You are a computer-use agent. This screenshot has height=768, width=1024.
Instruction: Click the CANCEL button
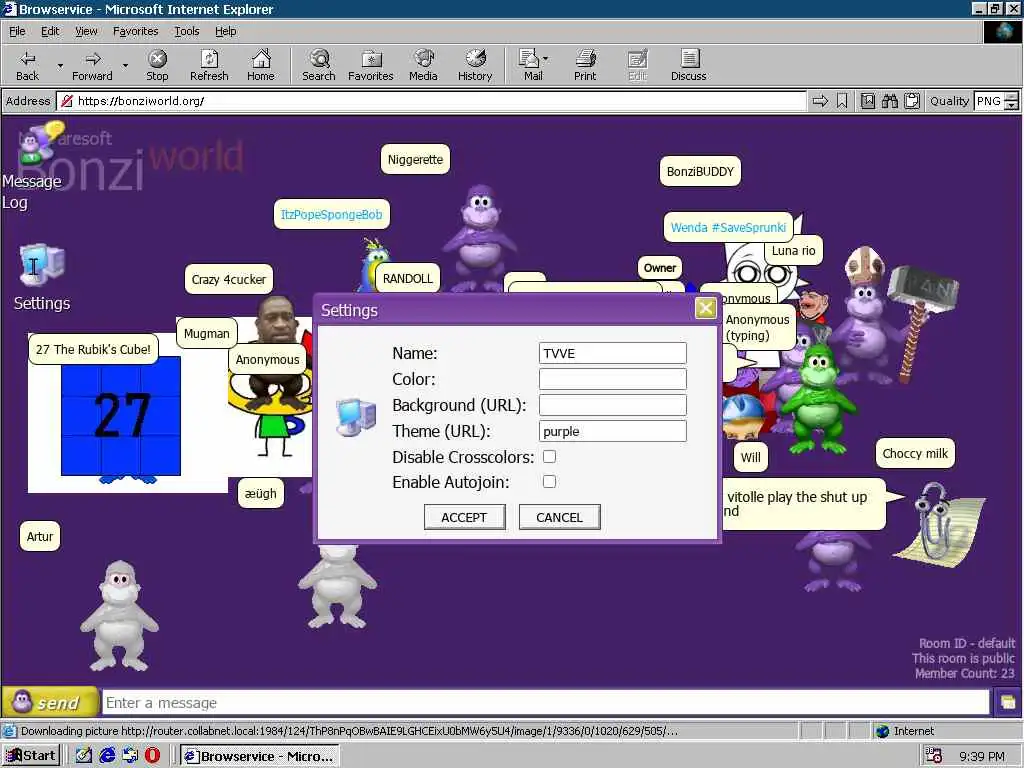point(559,517)
